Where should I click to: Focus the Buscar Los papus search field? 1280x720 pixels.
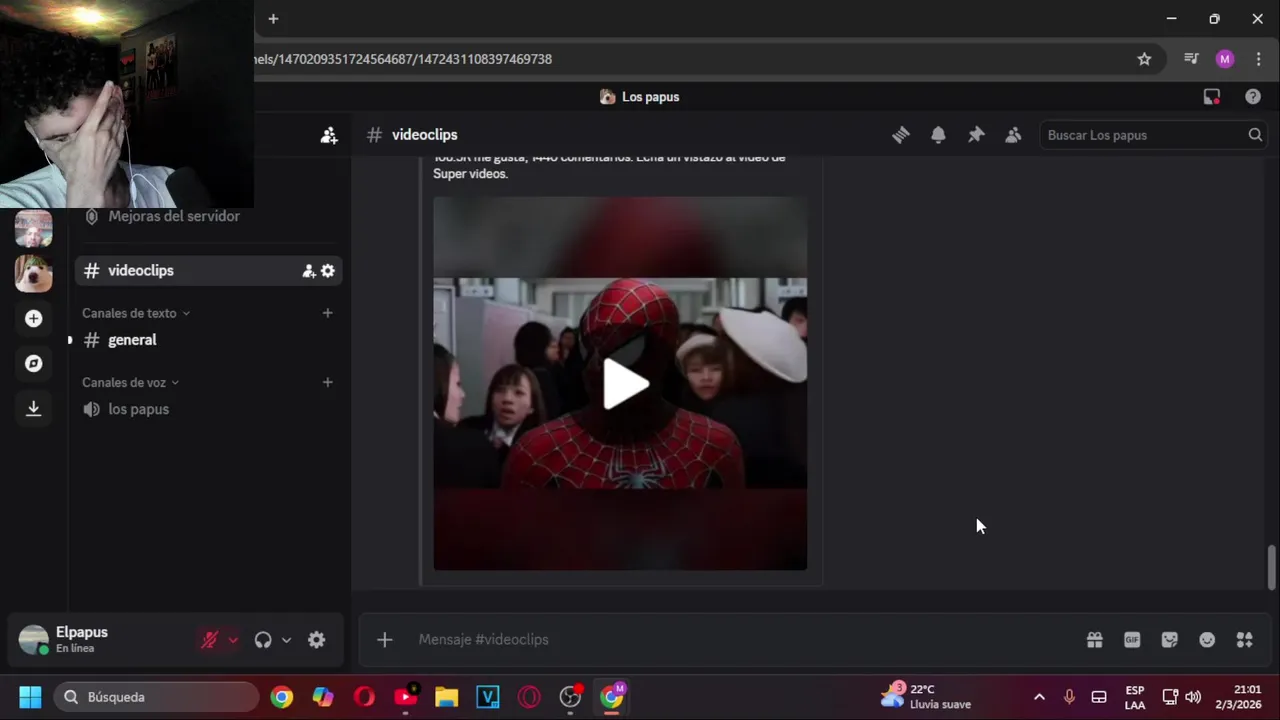click(x=1153, y=135)
